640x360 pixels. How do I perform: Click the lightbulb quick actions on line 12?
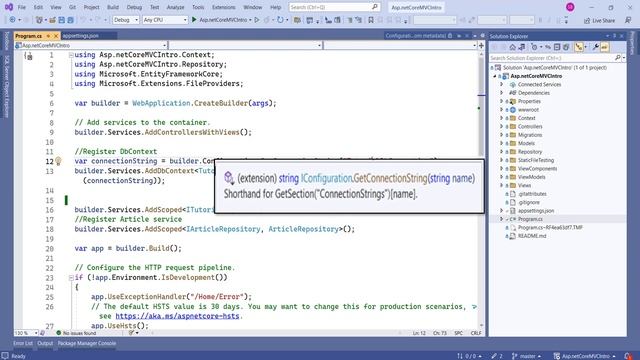(58, 161)
